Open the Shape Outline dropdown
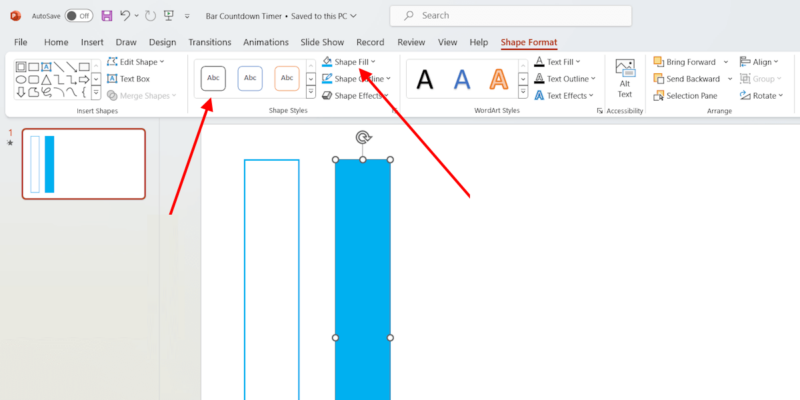Image resolution: width=800 pixels, height=400 pixels. click(388, 79)
